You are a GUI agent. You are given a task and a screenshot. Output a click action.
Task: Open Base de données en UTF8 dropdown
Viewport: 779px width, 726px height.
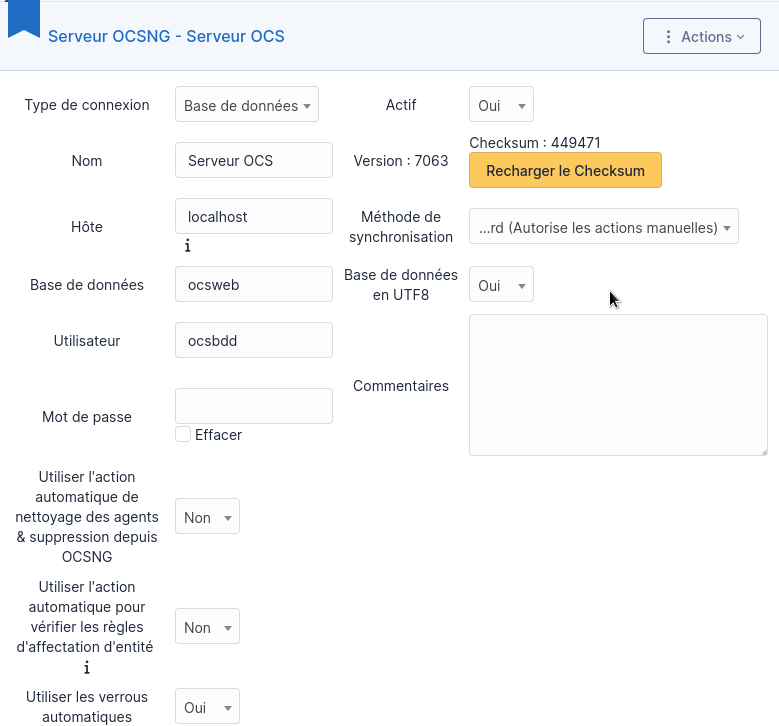[501, 285]
